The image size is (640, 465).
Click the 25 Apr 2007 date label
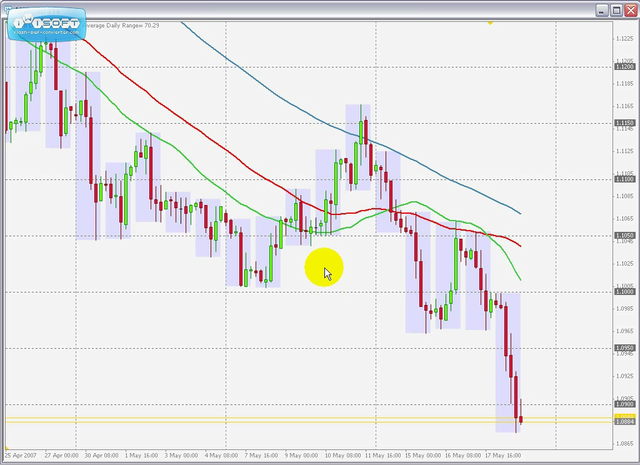coord(21,455)
